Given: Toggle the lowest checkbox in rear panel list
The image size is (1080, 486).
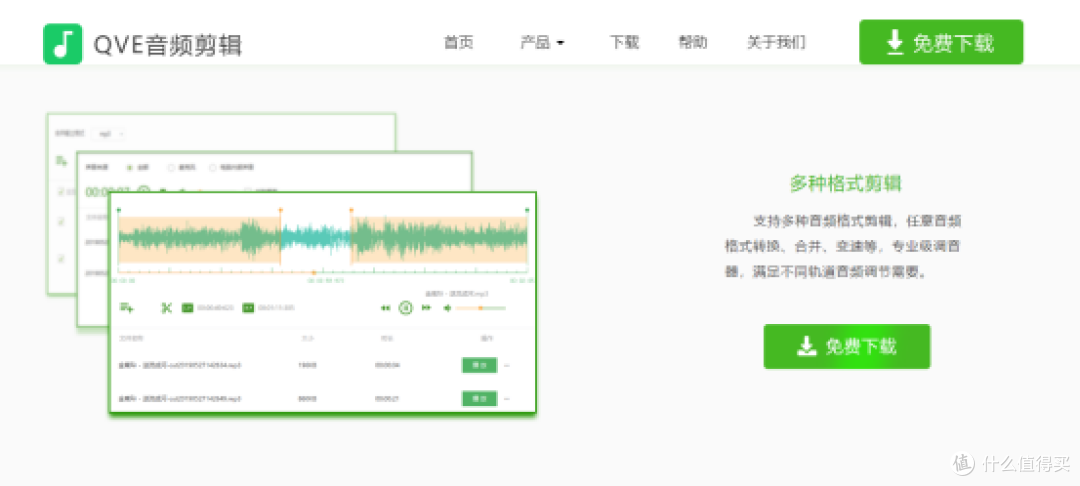Looking at the screenshot, I should click(61, 258).
